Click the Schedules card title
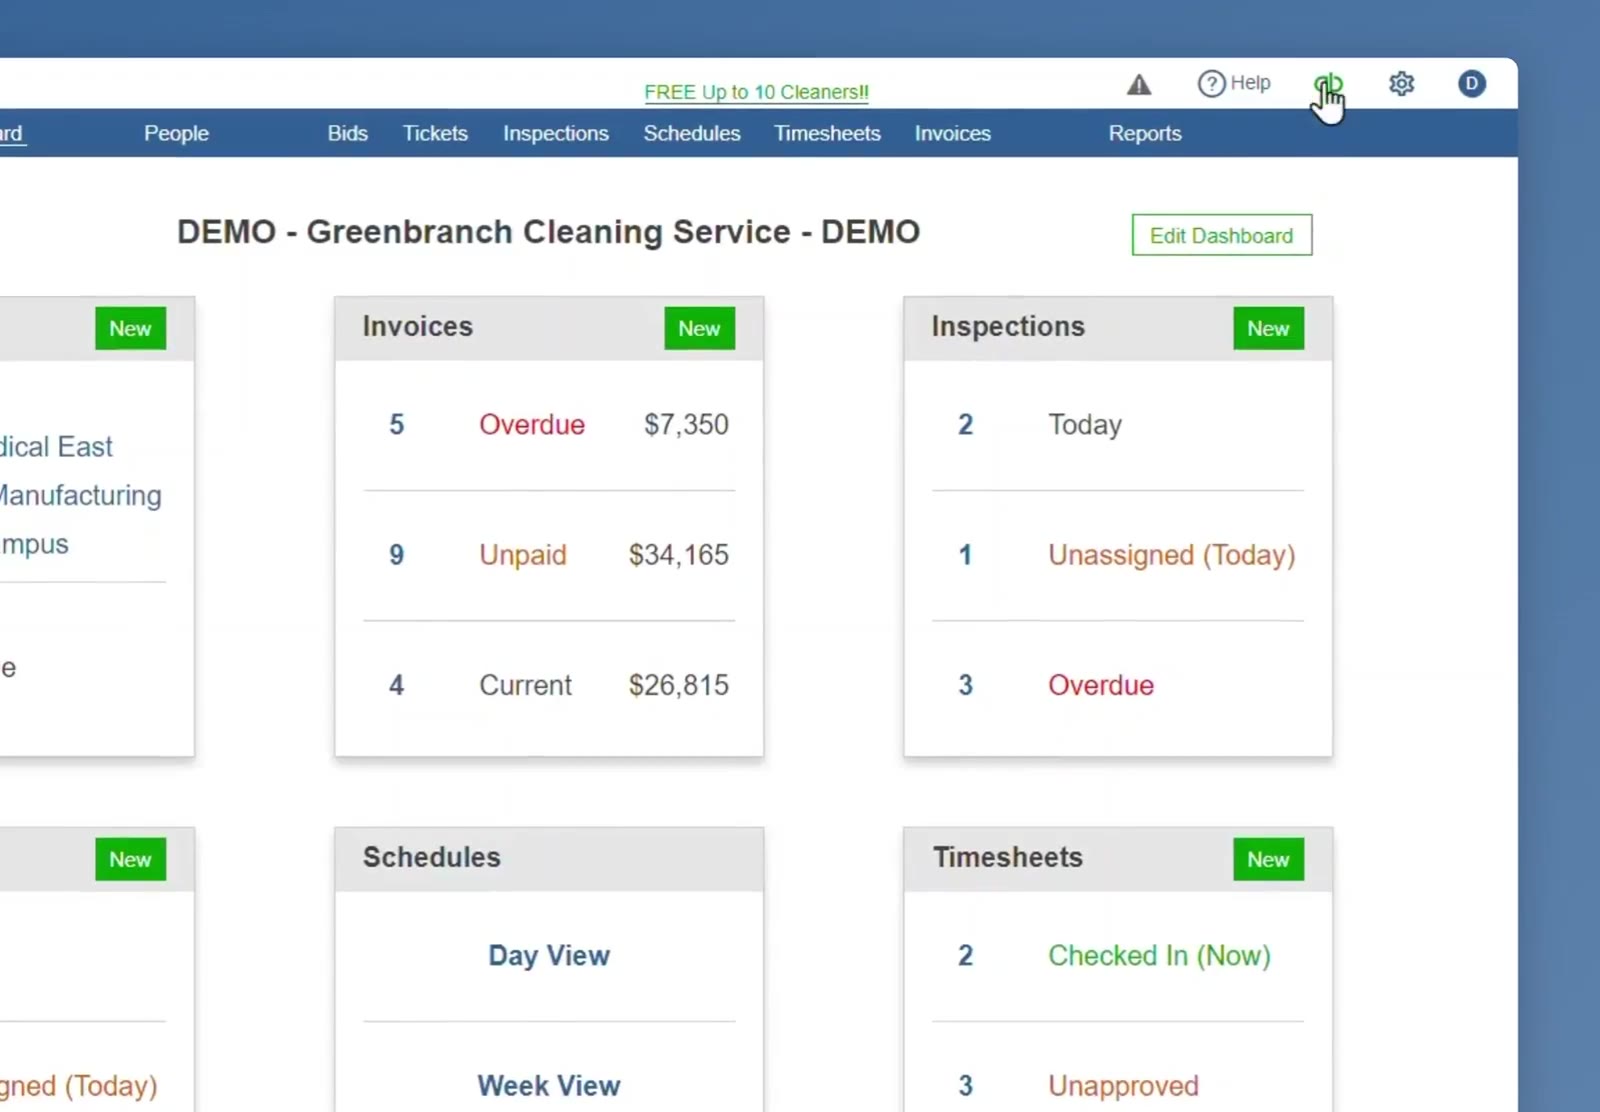Screen dimensions: 1600x1112 431,858
